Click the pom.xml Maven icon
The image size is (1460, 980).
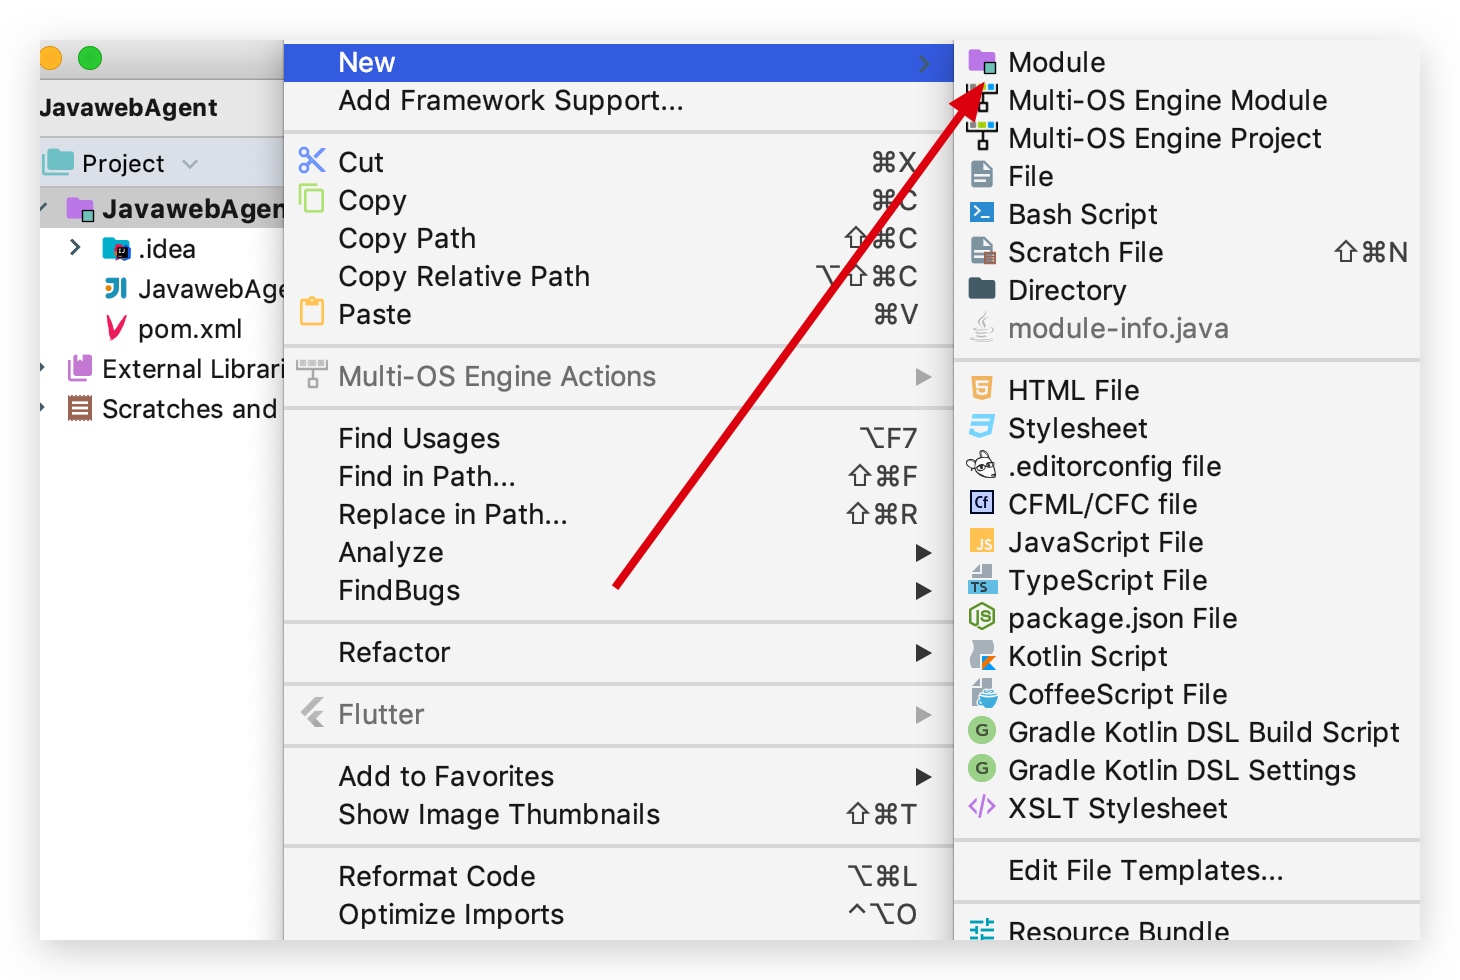pos(116,328)
